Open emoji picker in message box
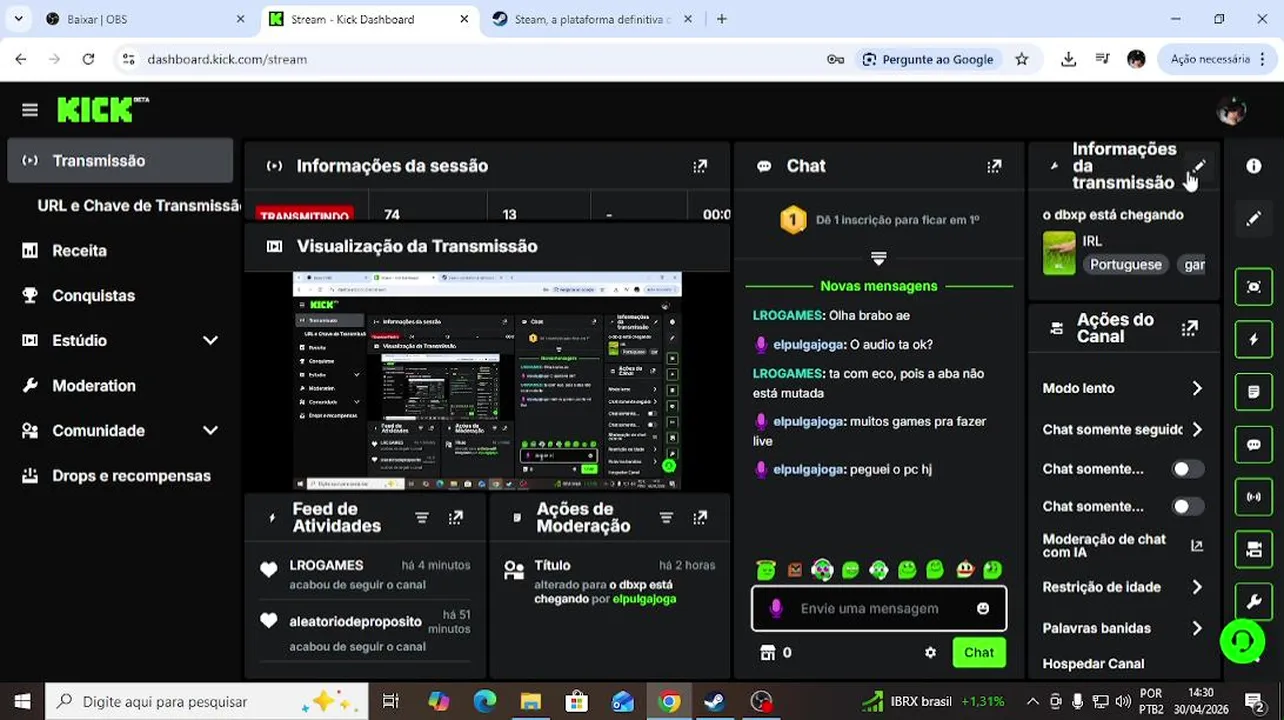 [x=983, y=608]
